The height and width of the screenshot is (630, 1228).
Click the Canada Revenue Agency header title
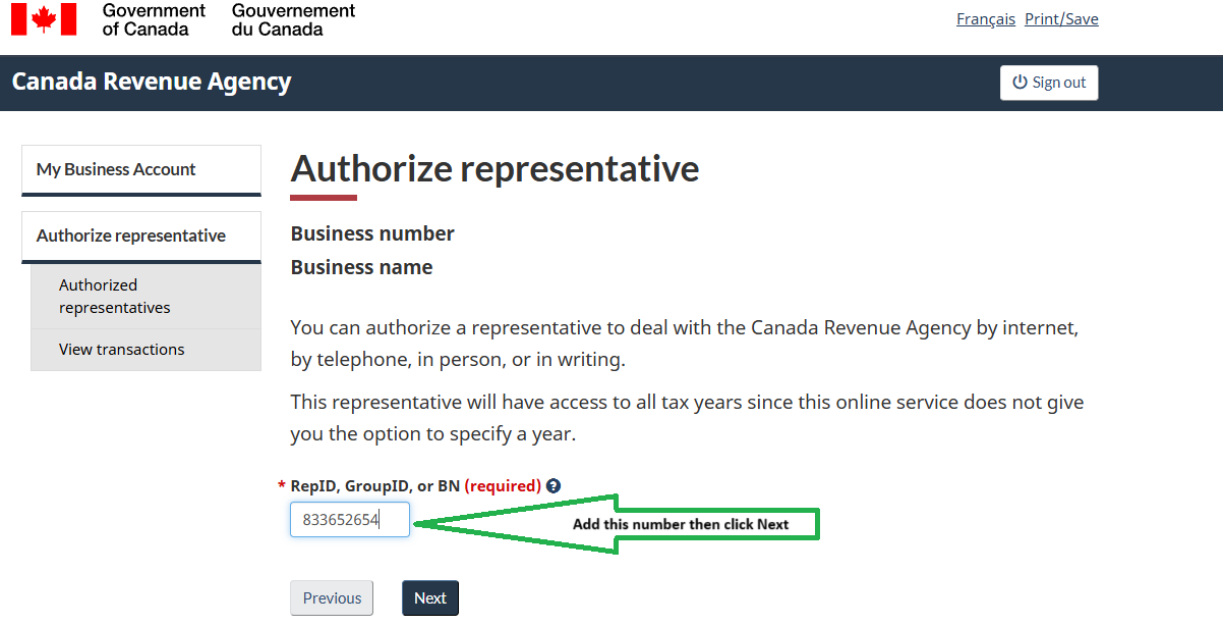tap(151, 82)
